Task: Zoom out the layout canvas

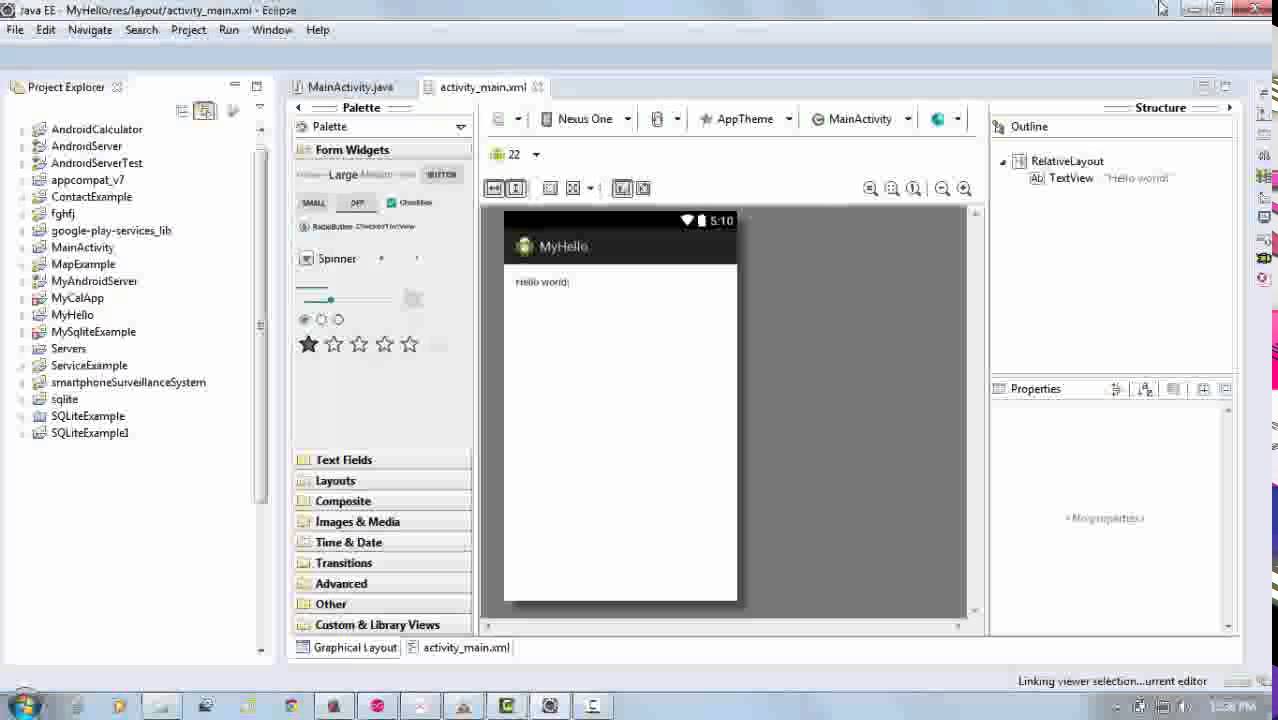Action: (x=942, y=188)
